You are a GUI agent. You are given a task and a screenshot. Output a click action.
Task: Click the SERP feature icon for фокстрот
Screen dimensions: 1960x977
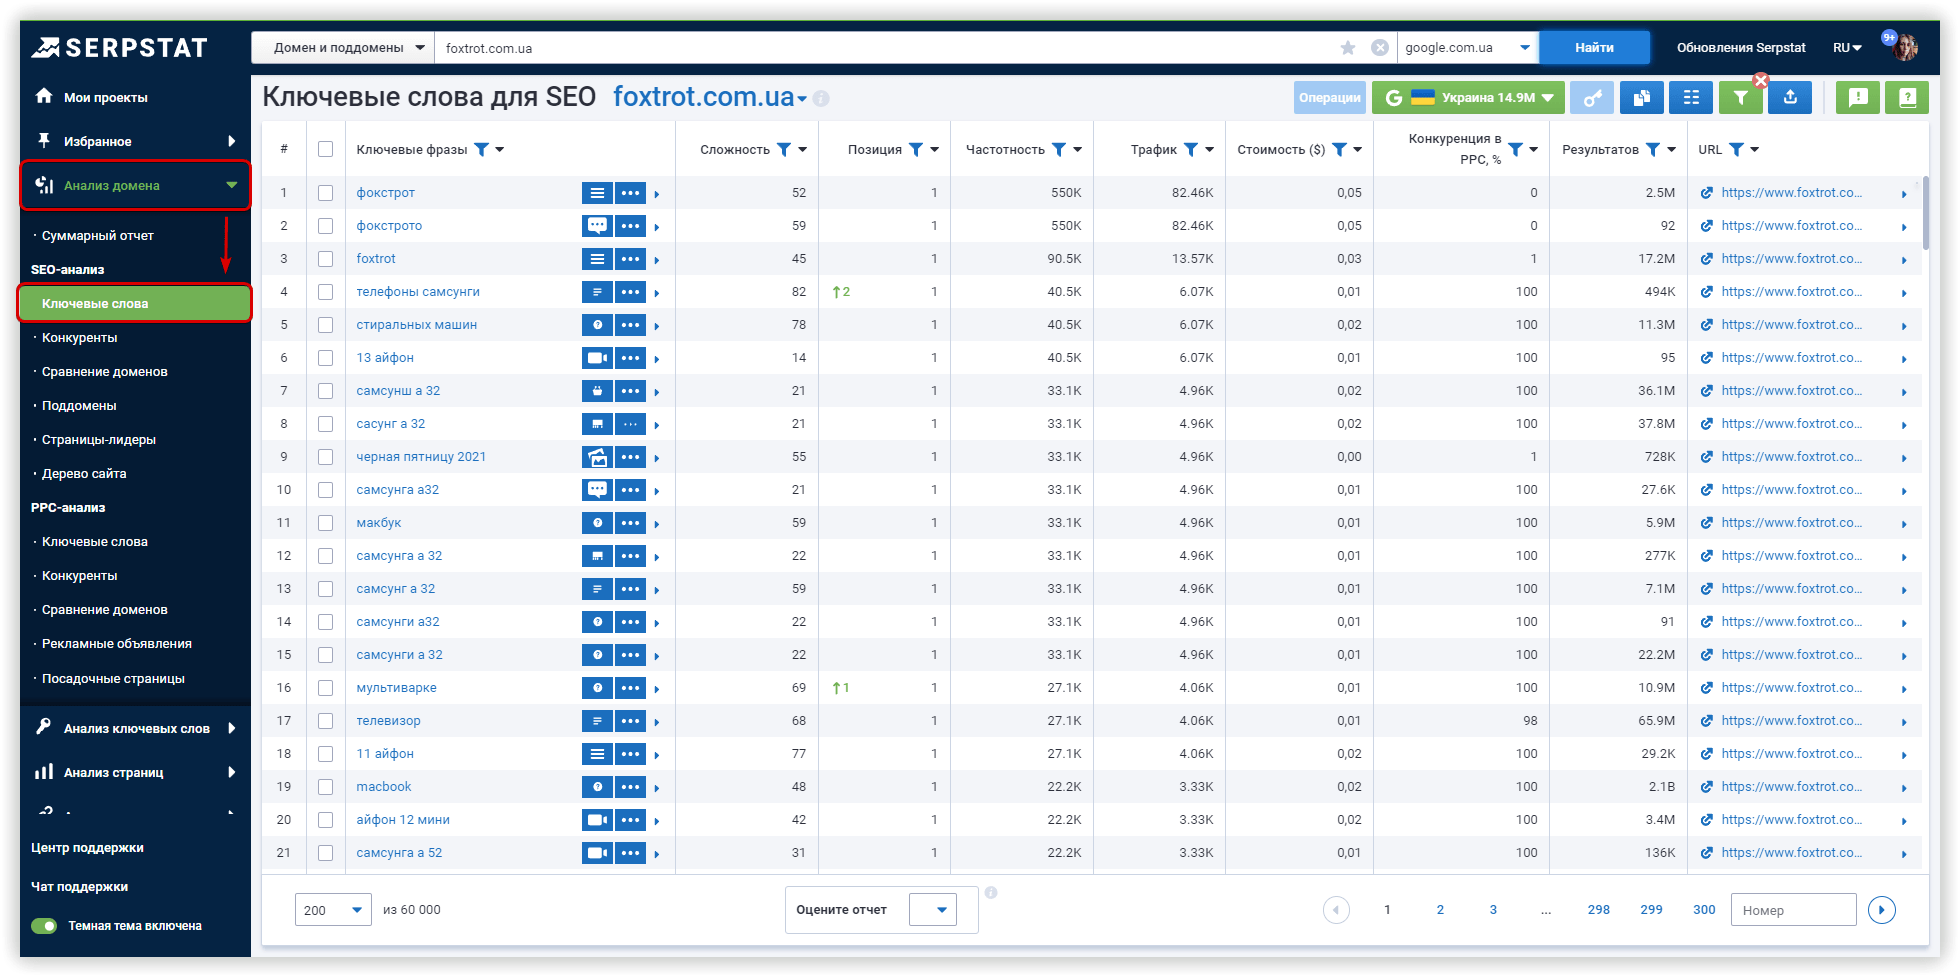click(597, 193)
